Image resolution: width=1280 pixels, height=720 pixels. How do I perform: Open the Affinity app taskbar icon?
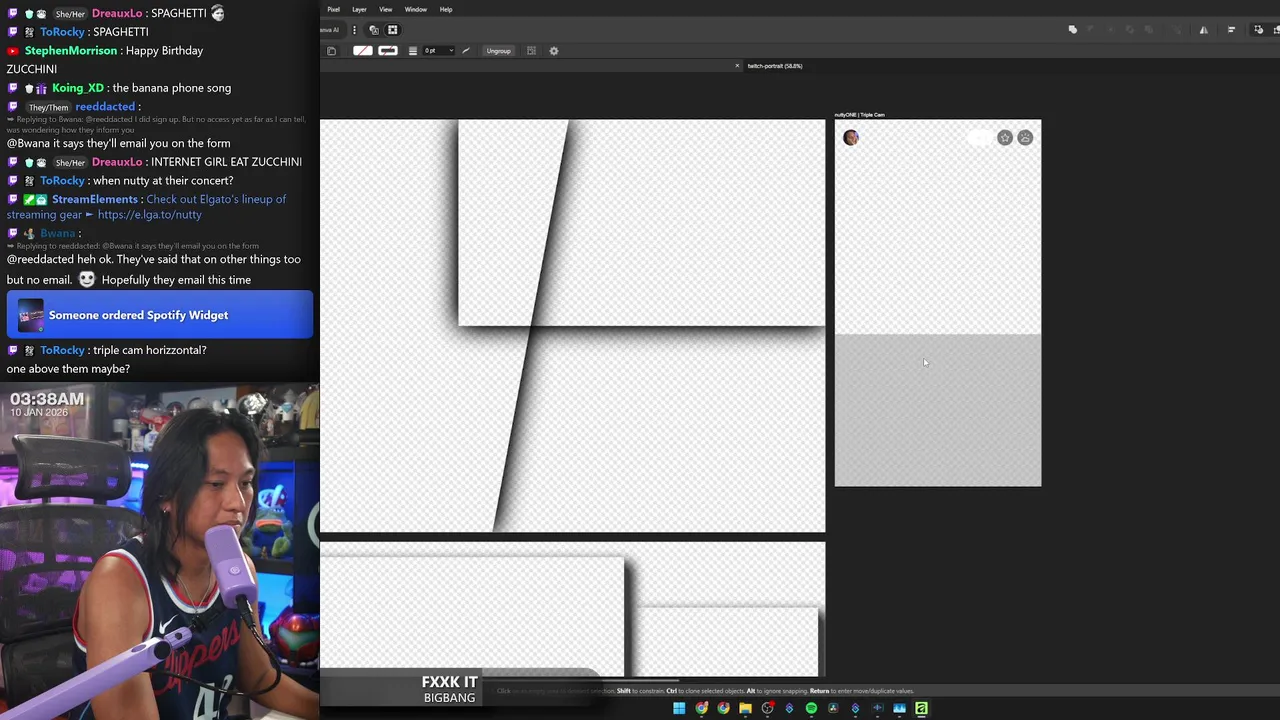tap(921, 708)
